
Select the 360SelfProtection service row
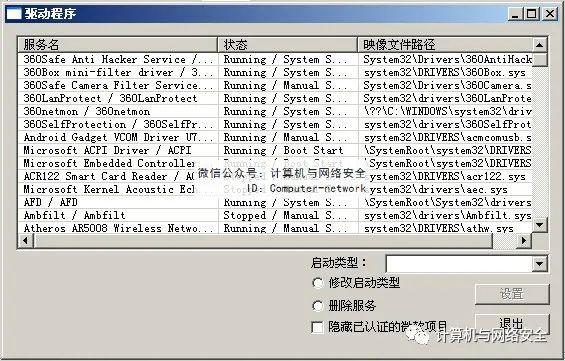point(275,124)
